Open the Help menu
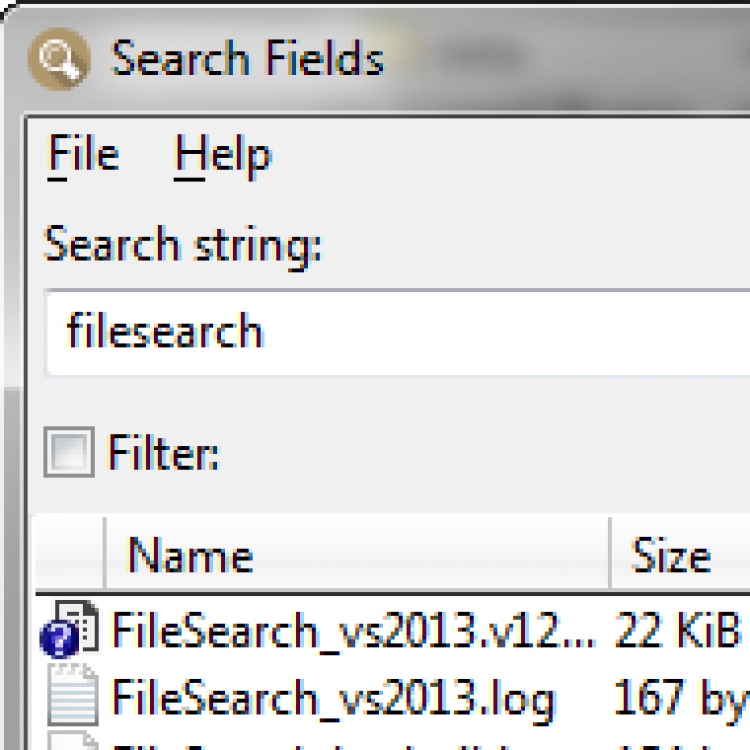This screenshot has width=750, height=750. (222, 155)
